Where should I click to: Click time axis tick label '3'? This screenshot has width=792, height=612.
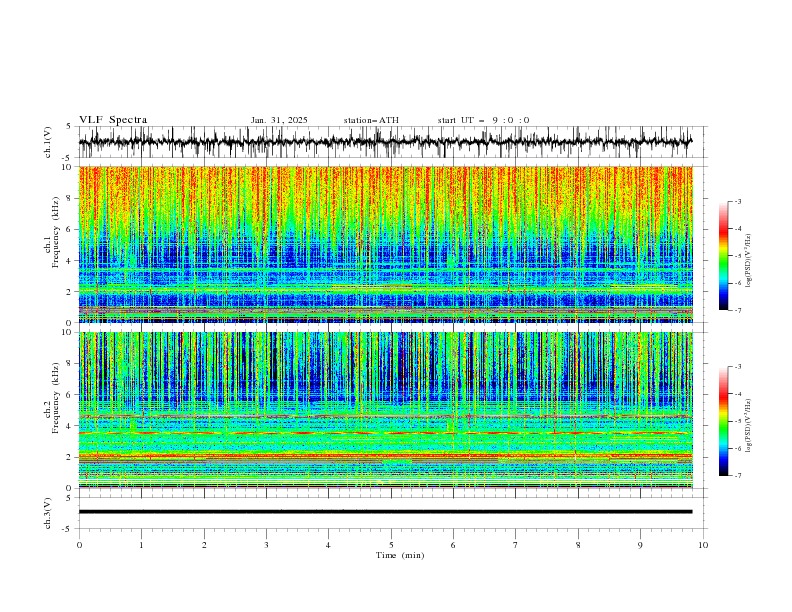(x=266, y=545)
